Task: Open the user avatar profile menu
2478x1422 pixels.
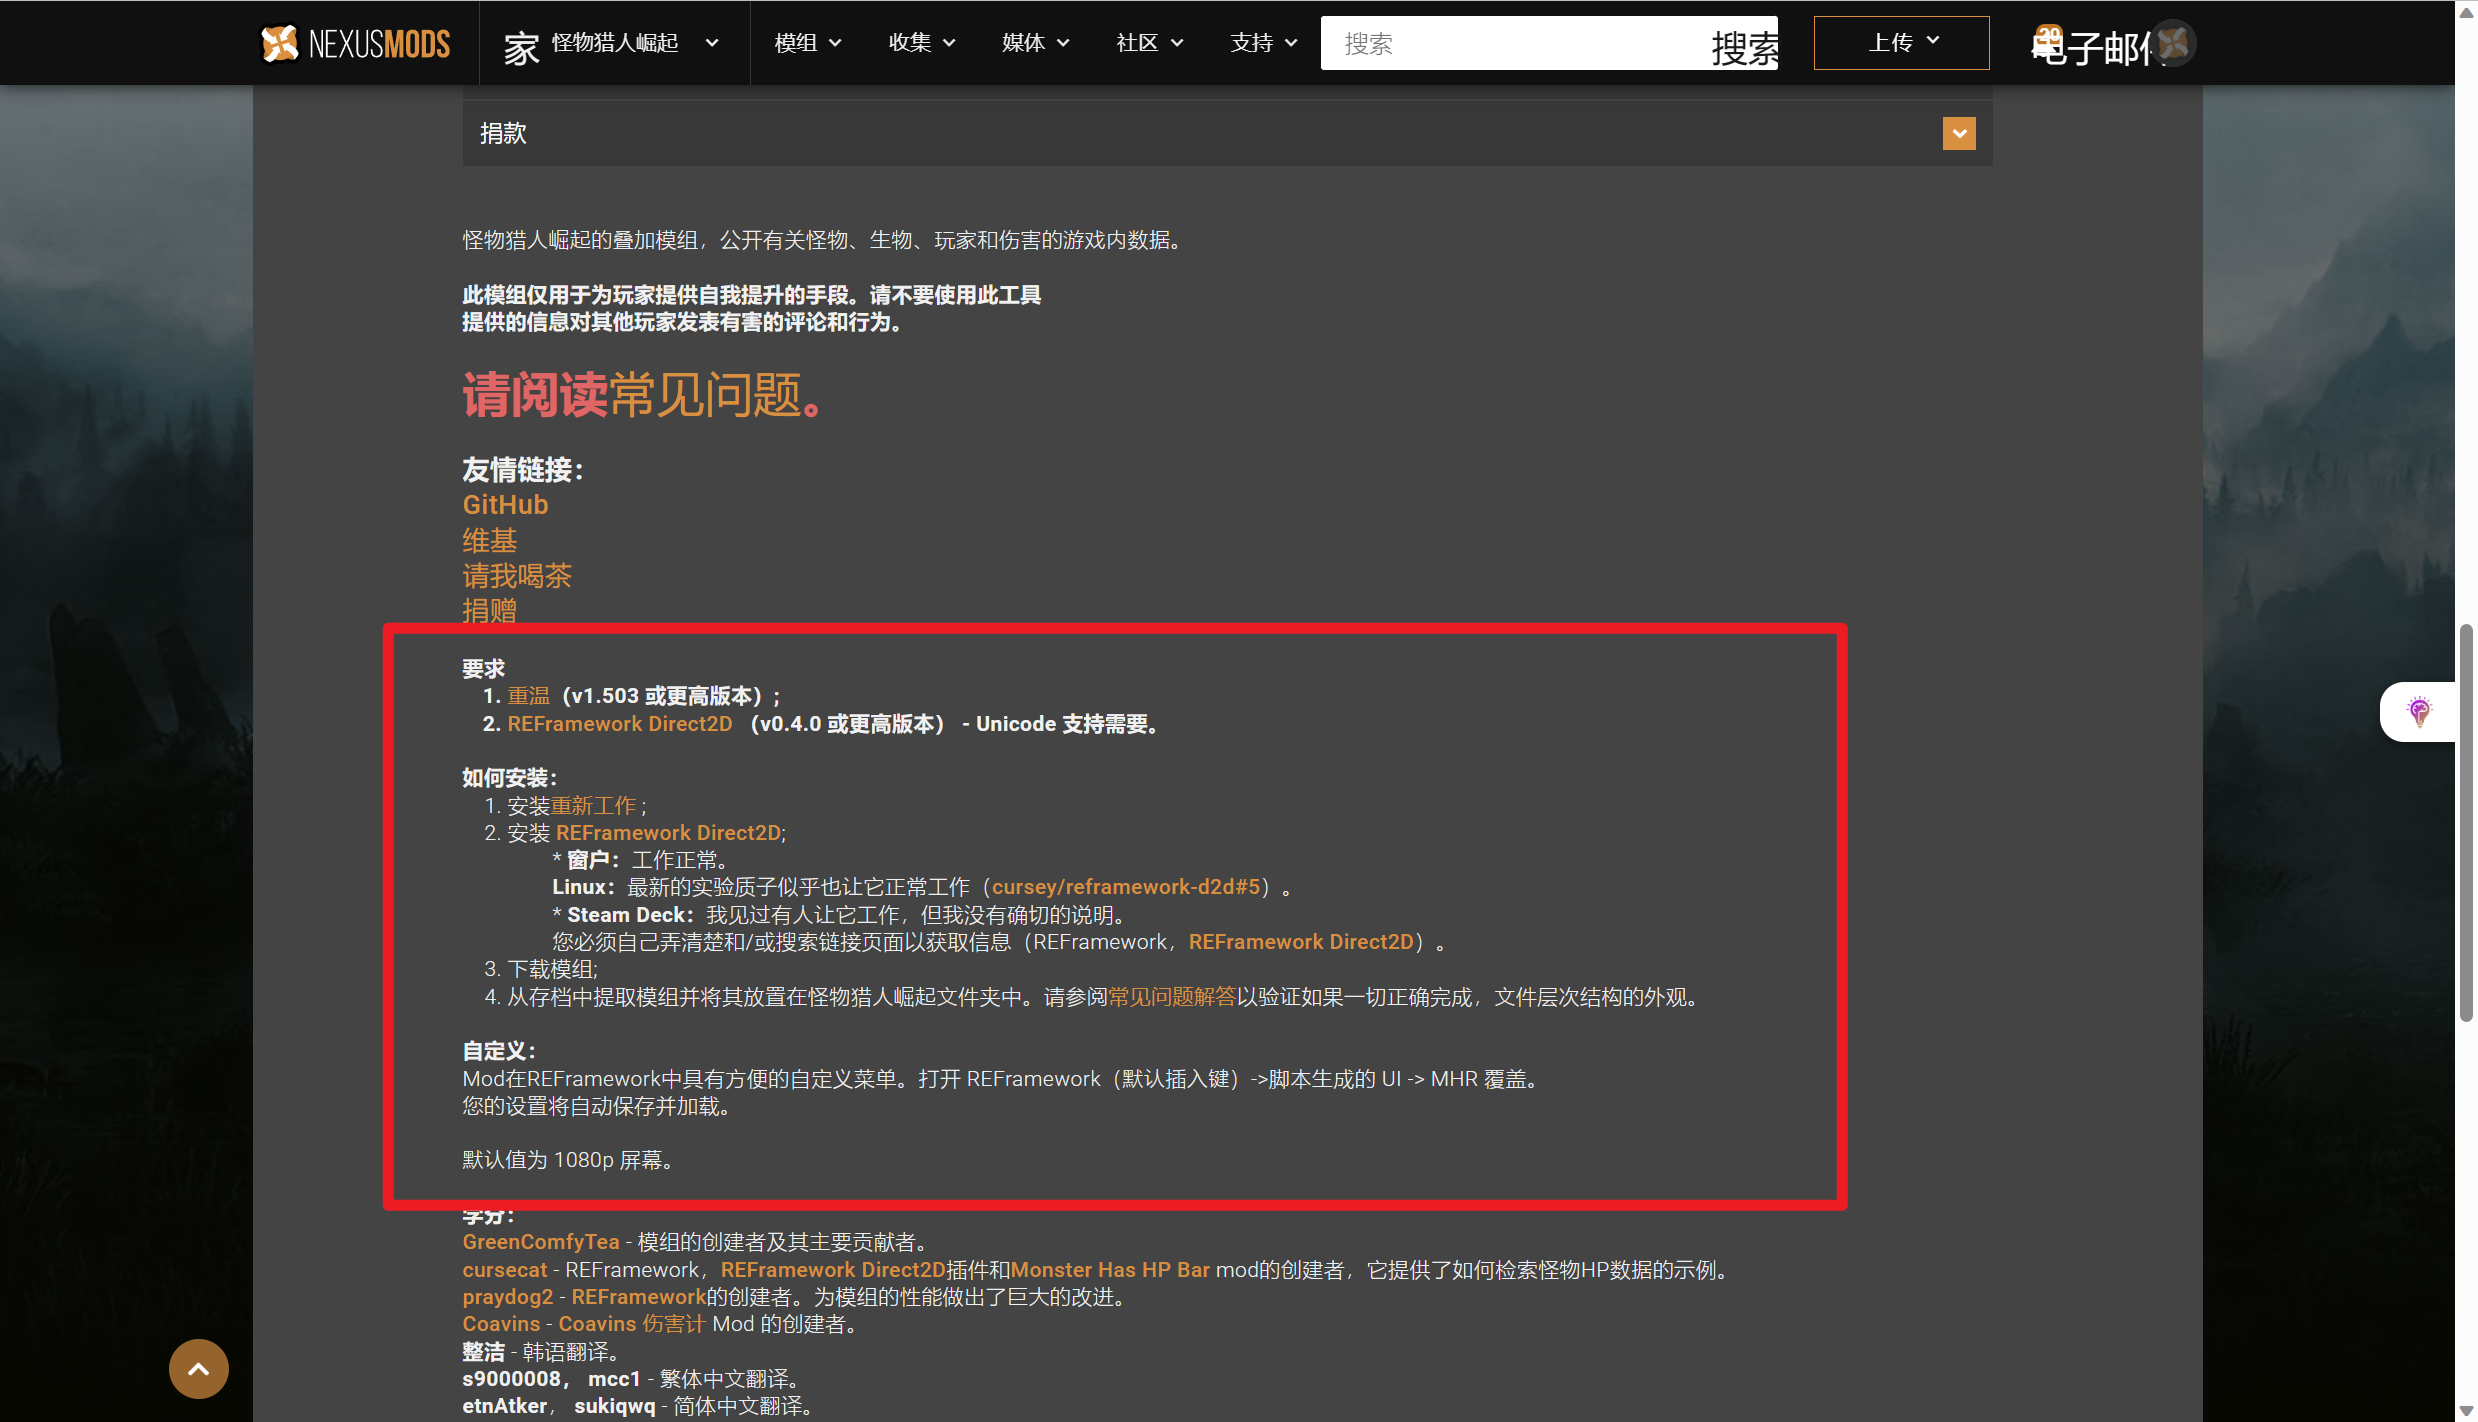Action: 2174,43
